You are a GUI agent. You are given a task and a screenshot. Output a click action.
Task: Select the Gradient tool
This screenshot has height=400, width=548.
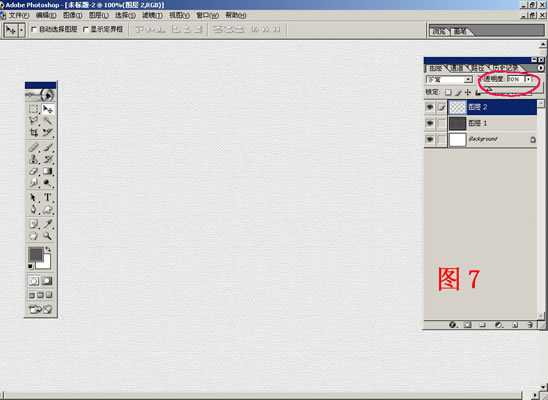coord(47,171)
